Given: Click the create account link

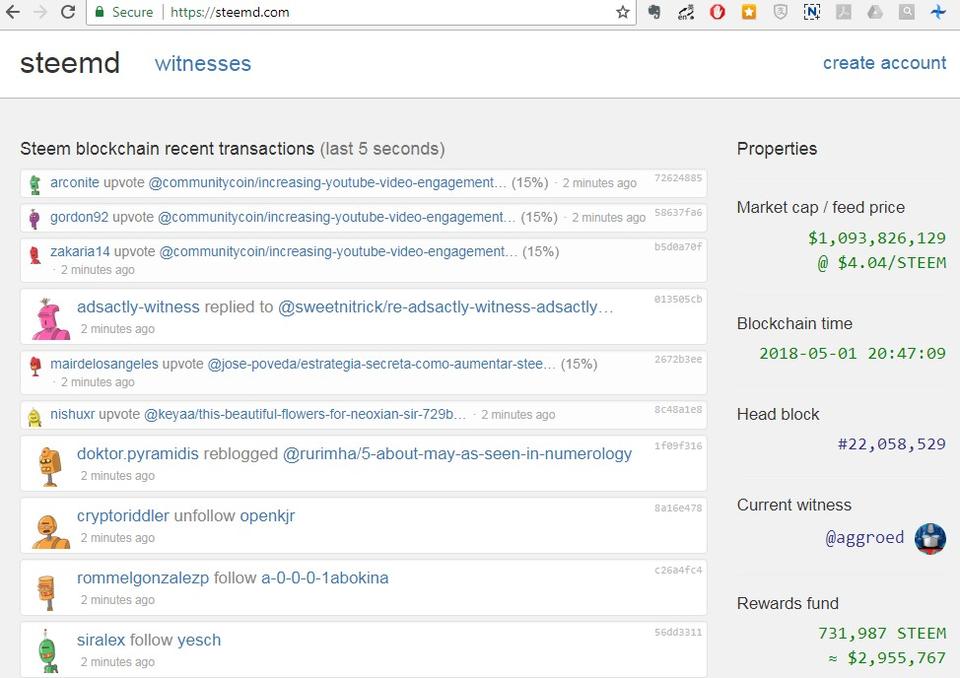Looking at the screenshot, I should pos(884,63).
